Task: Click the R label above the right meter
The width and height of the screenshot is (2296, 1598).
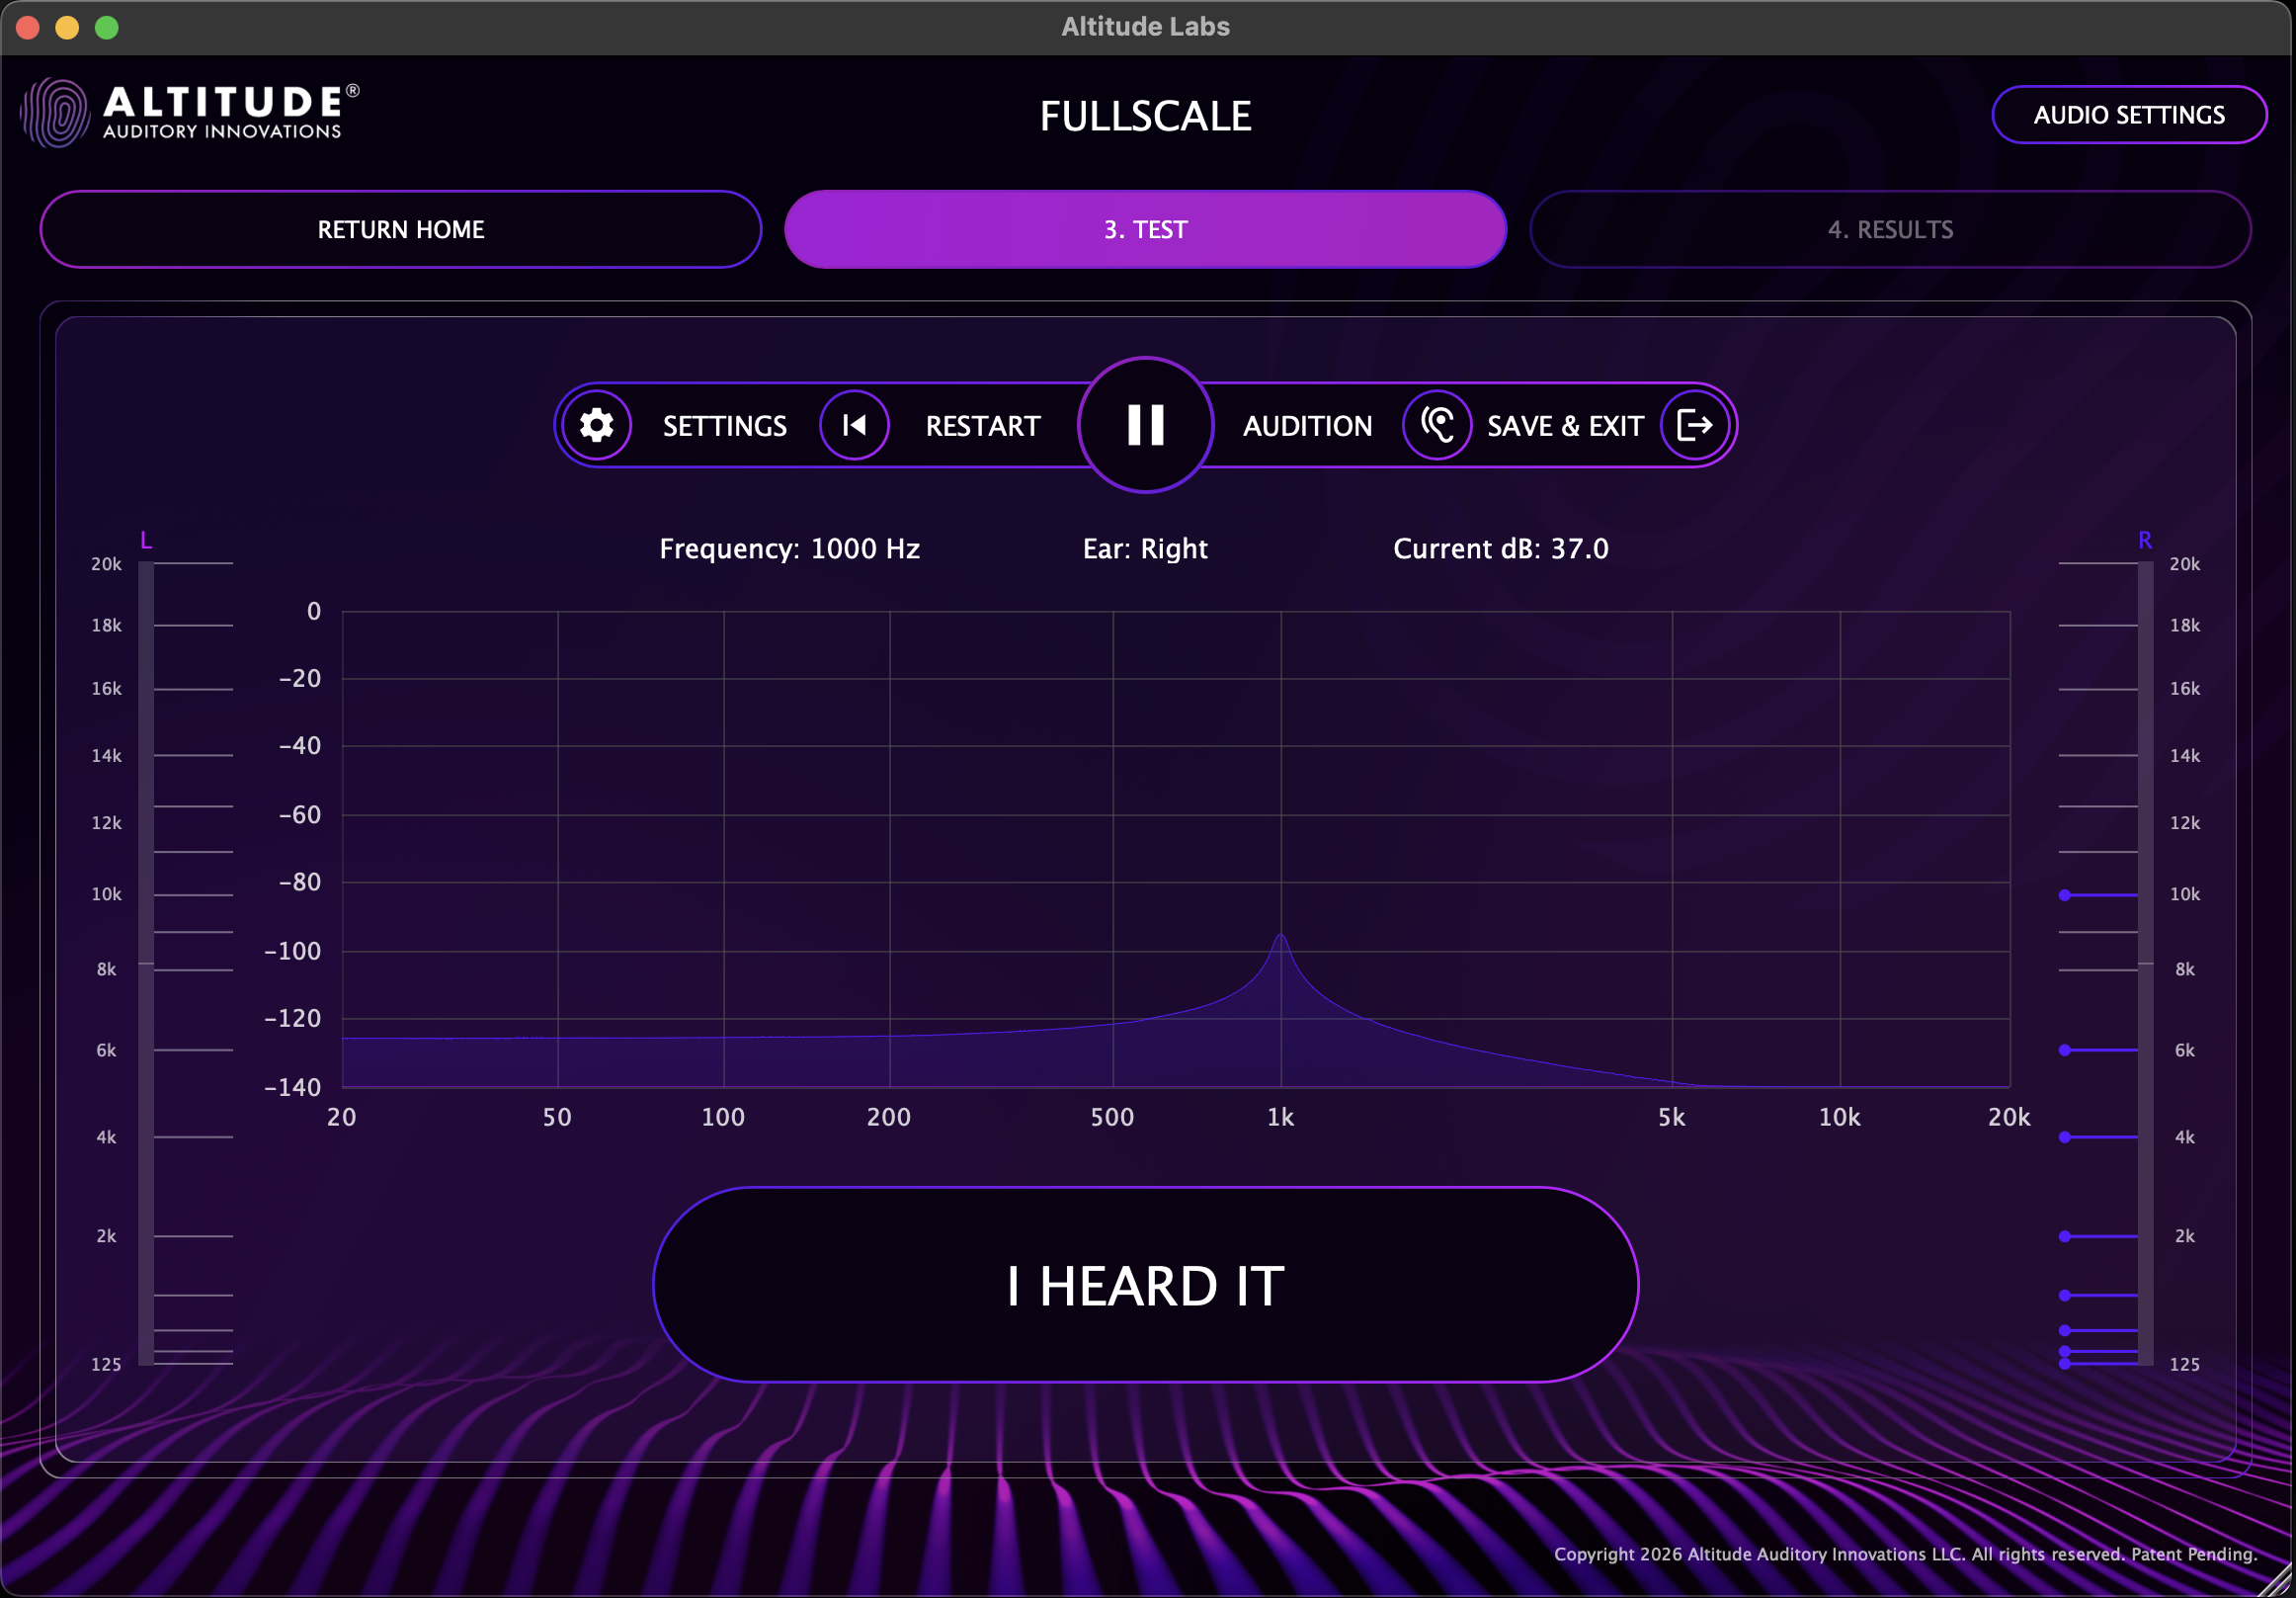Action: tap(2145, 540)
